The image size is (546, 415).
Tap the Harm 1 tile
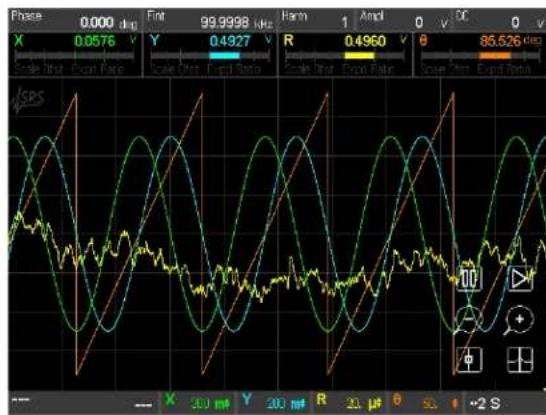click(317, 21)
